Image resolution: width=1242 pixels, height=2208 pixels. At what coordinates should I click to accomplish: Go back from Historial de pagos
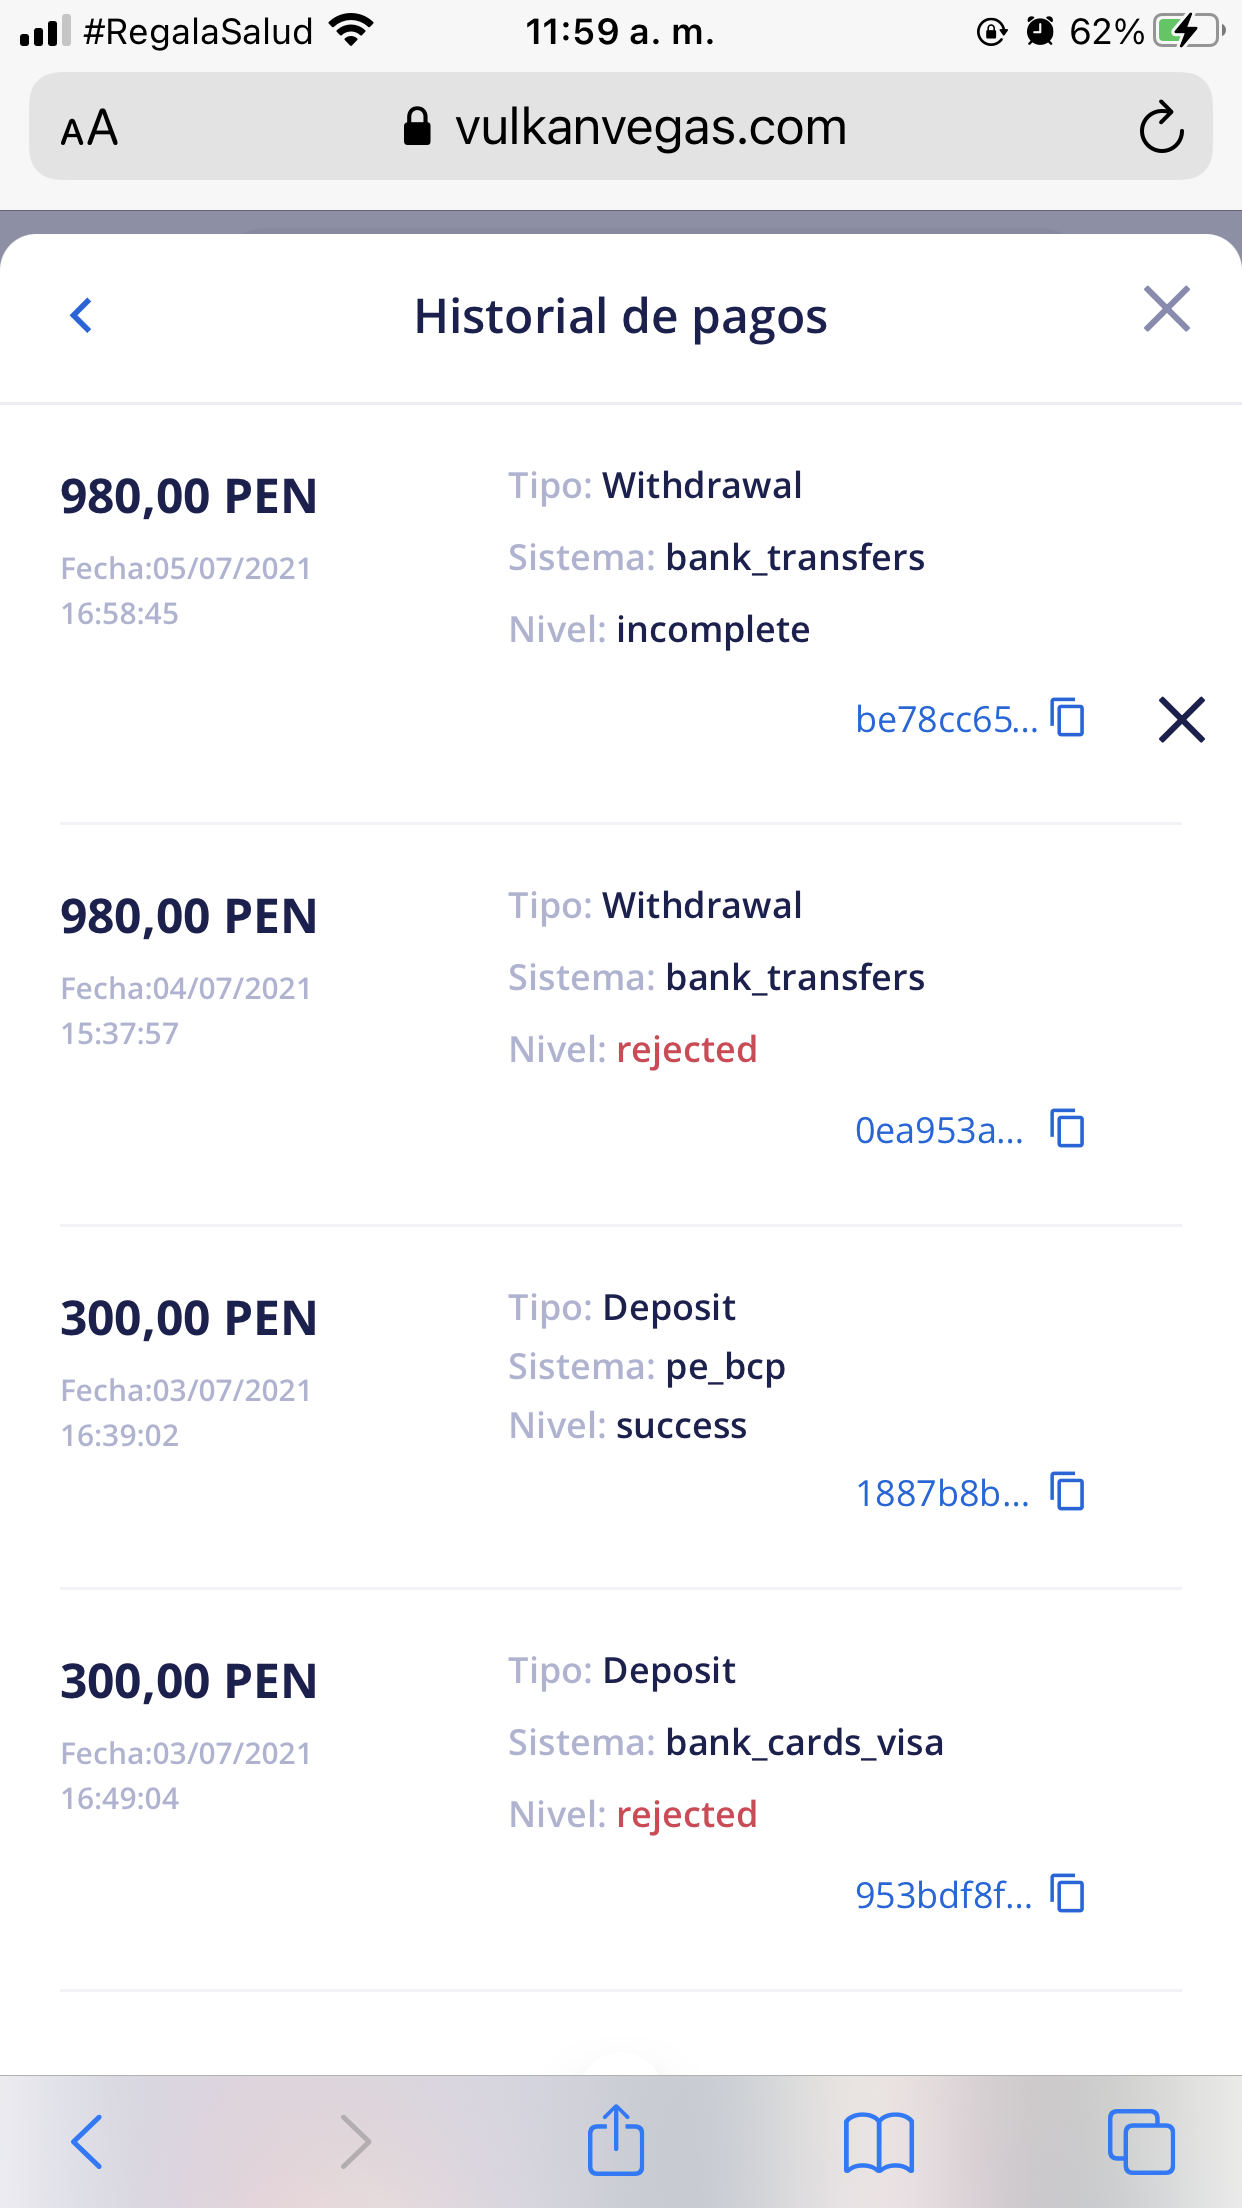tap(82, 315)
